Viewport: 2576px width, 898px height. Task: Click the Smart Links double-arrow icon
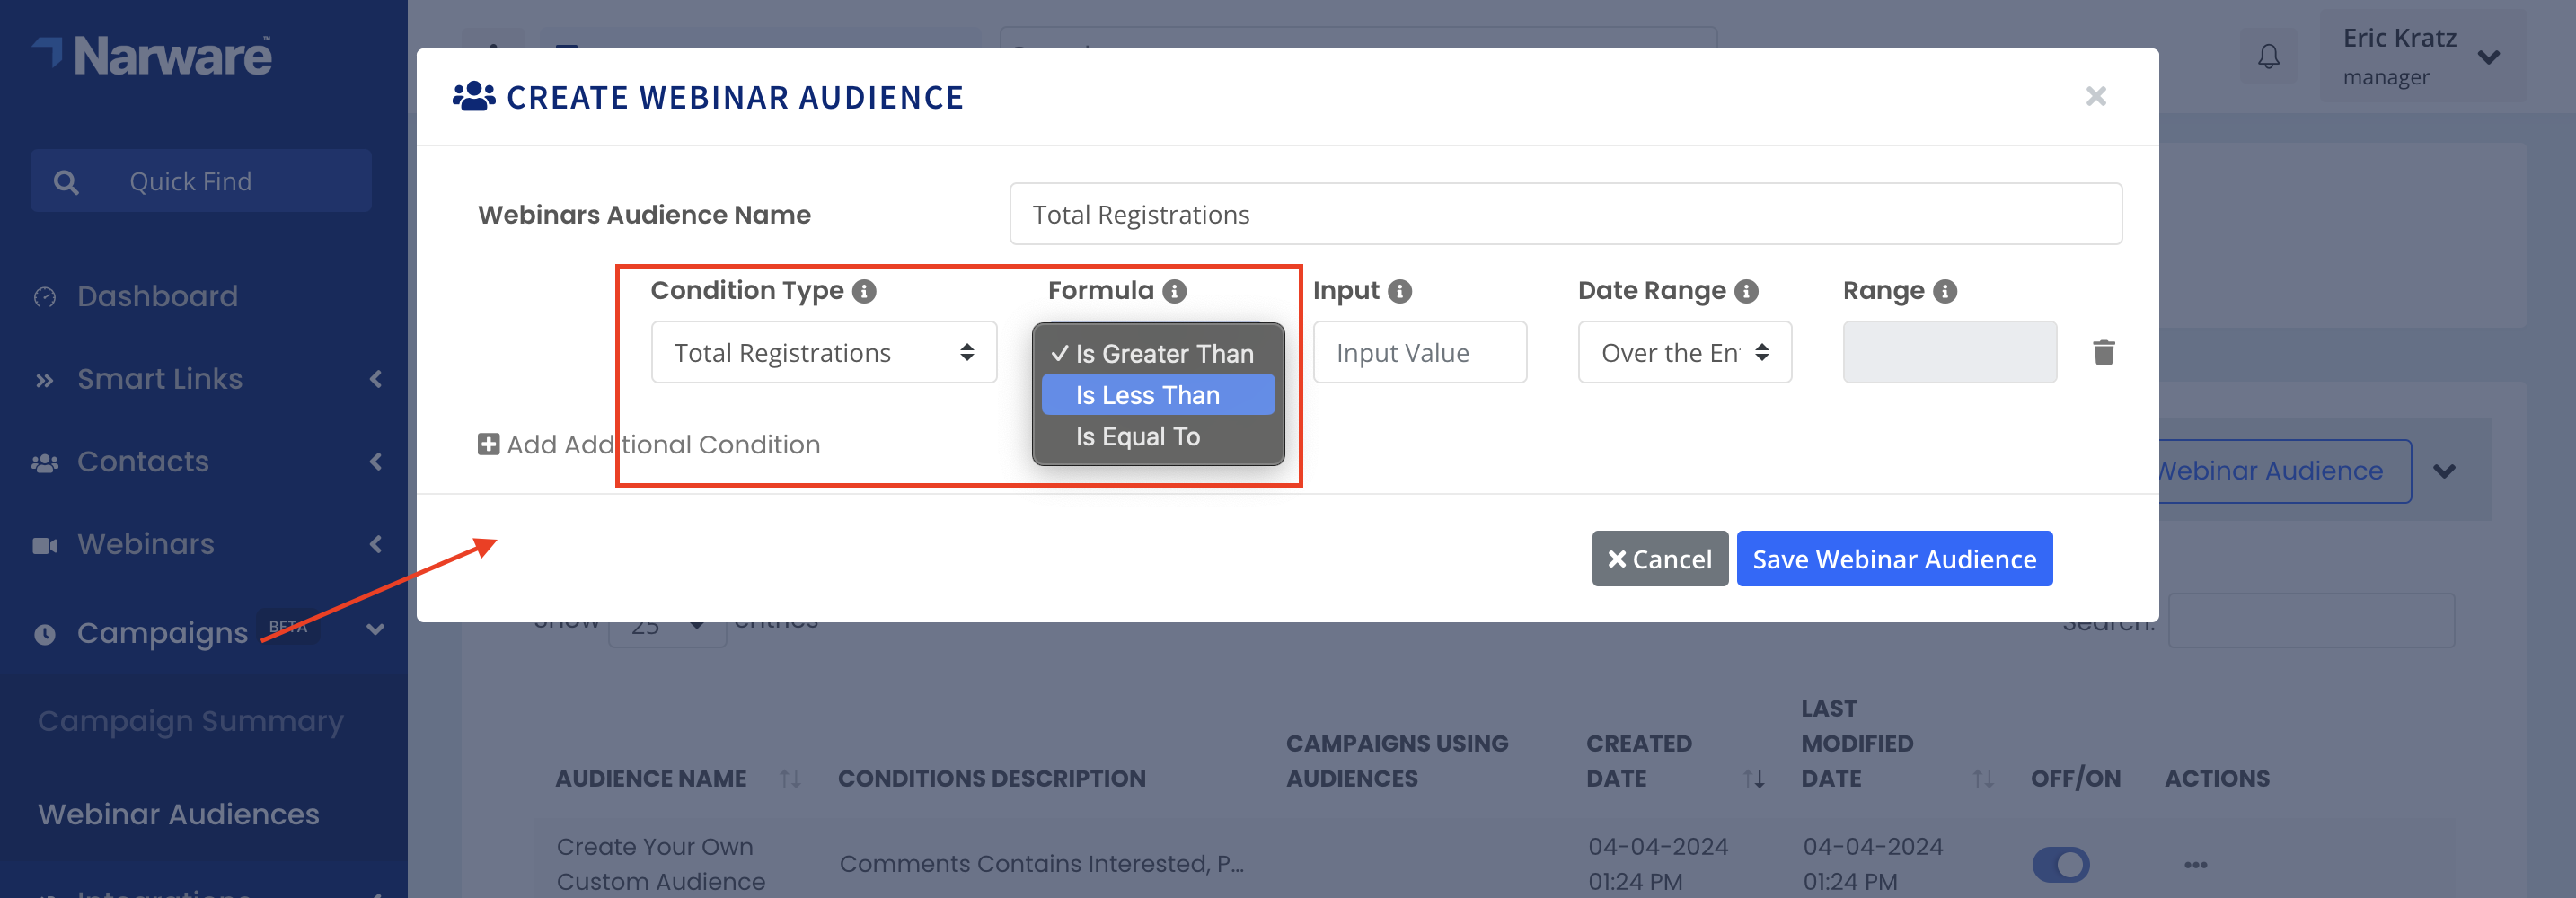tap(45, 380)
